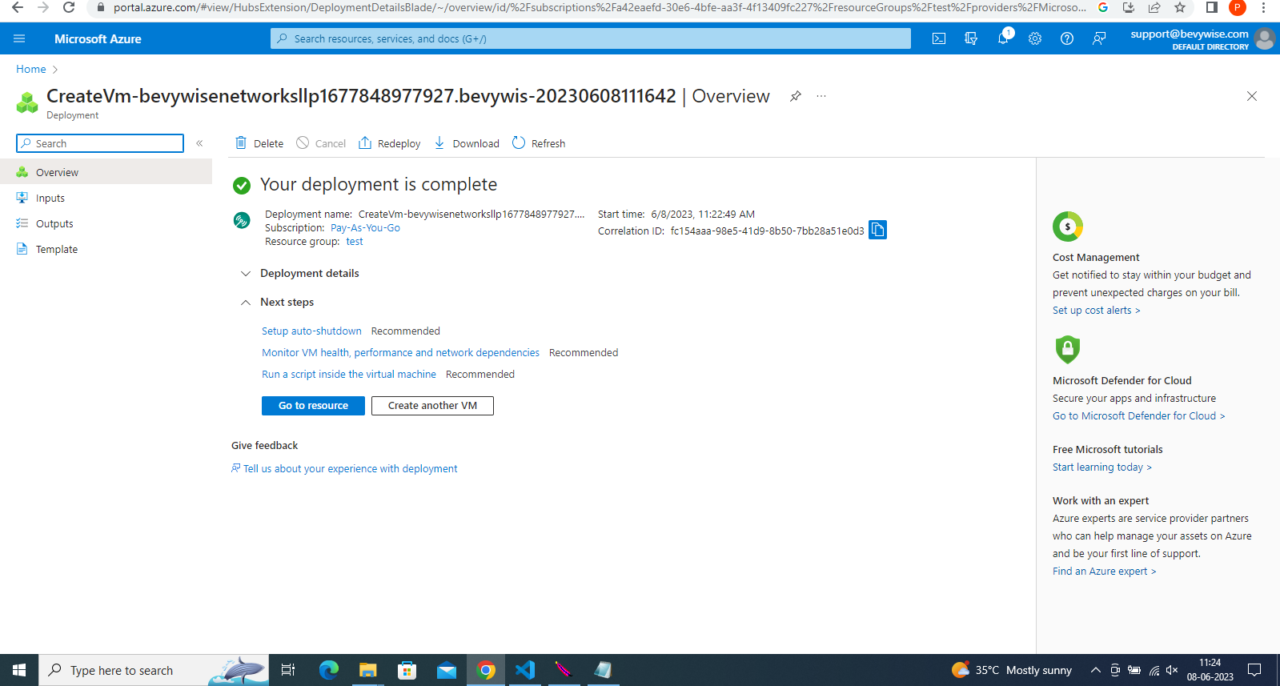Open Monitor VM health and performance link
The image size is (1280, 686).
(401, 353)
